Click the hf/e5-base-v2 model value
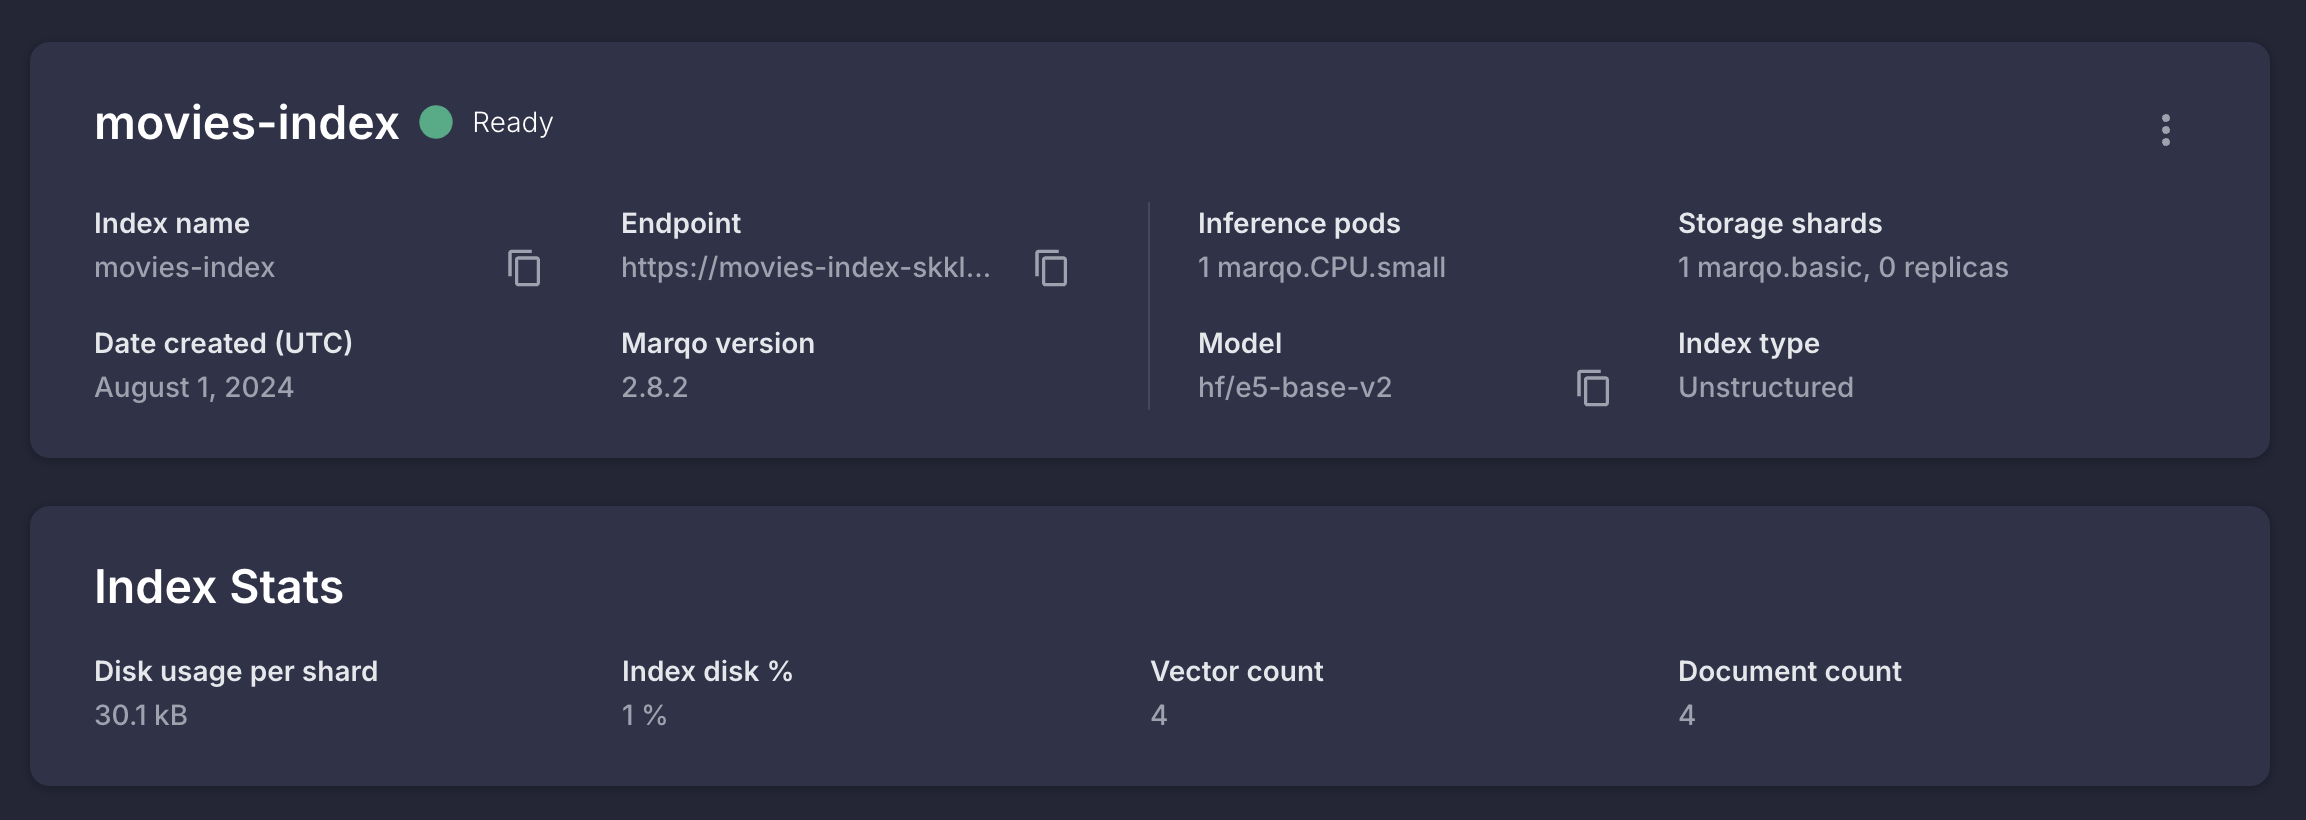 1294,388
